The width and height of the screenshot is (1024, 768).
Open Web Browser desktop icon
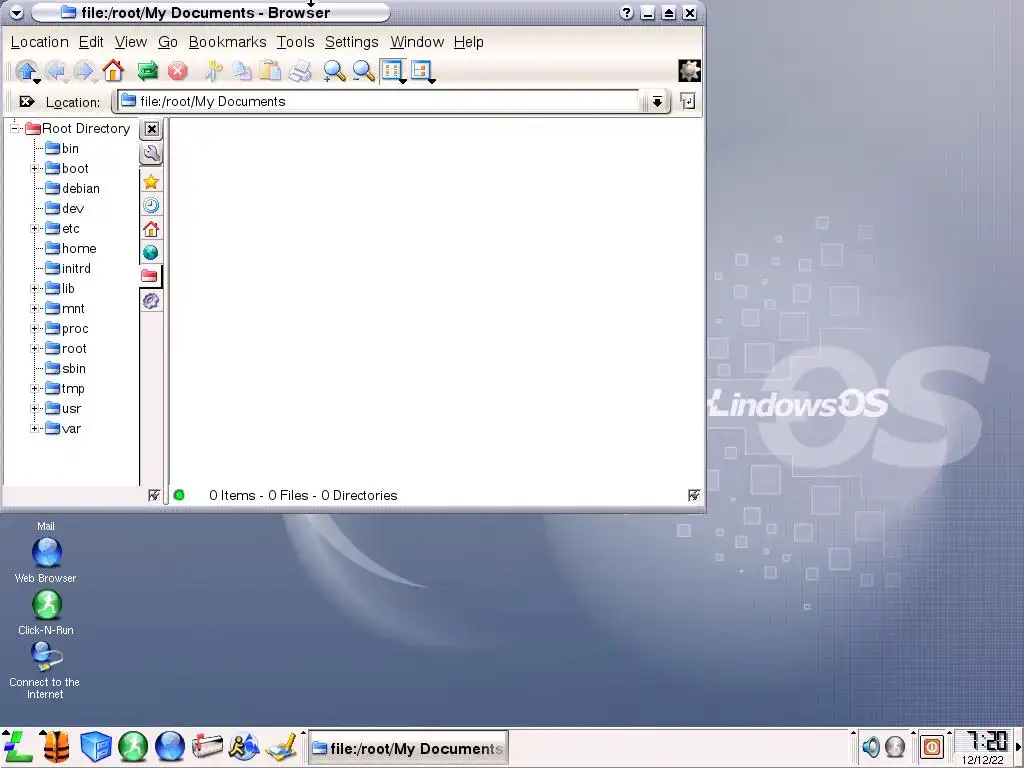click(x=46, y=560)
